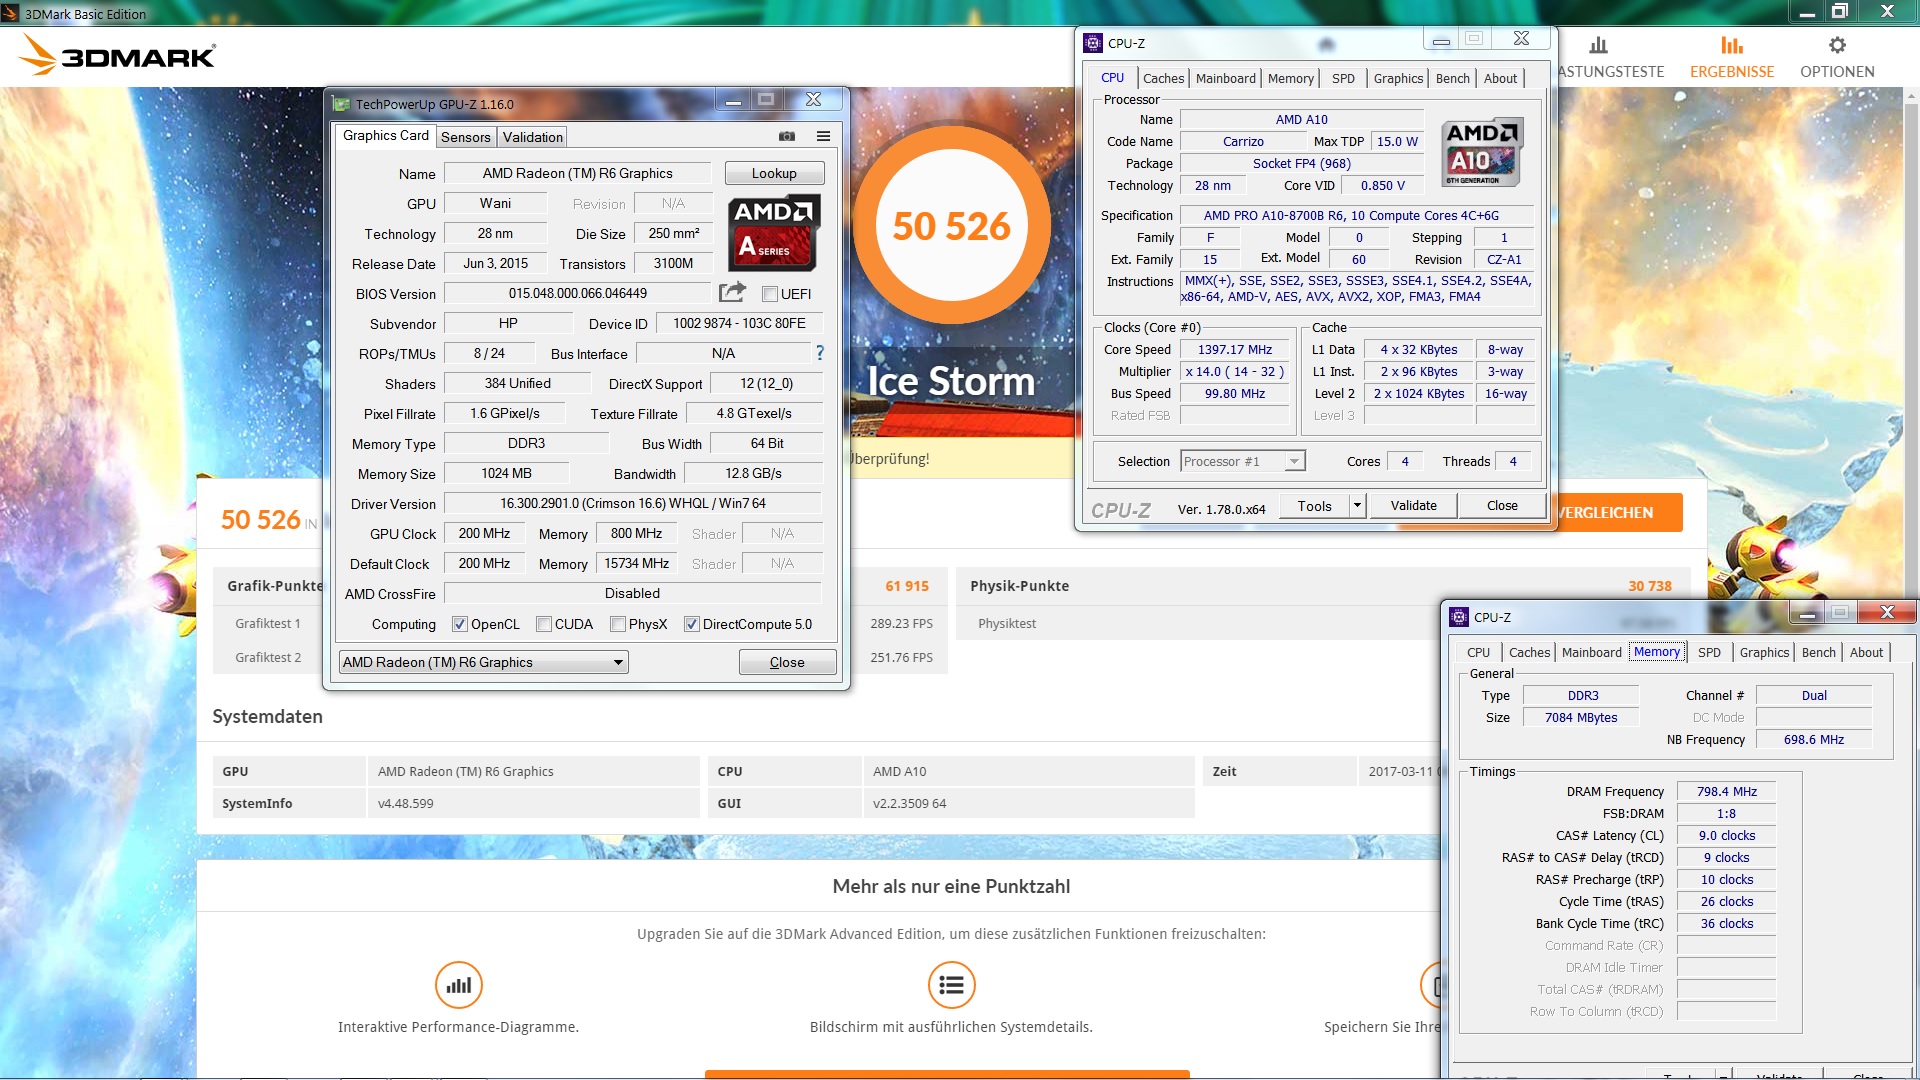This screenshot has width=1920, height=1080.
Task: Toggle the UEFI checkbox in GPU-Z
Action: click(770, 294)
